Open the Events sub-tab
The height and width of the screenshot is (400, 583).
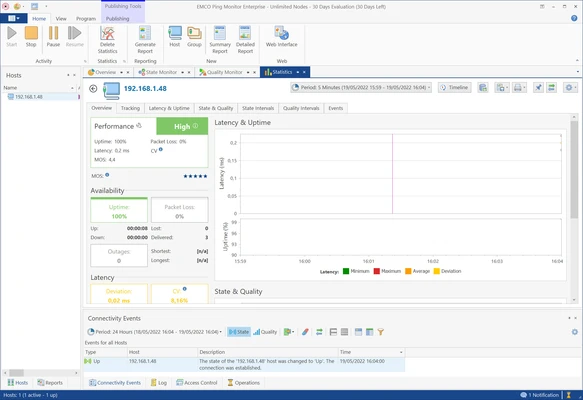point(335,108)
